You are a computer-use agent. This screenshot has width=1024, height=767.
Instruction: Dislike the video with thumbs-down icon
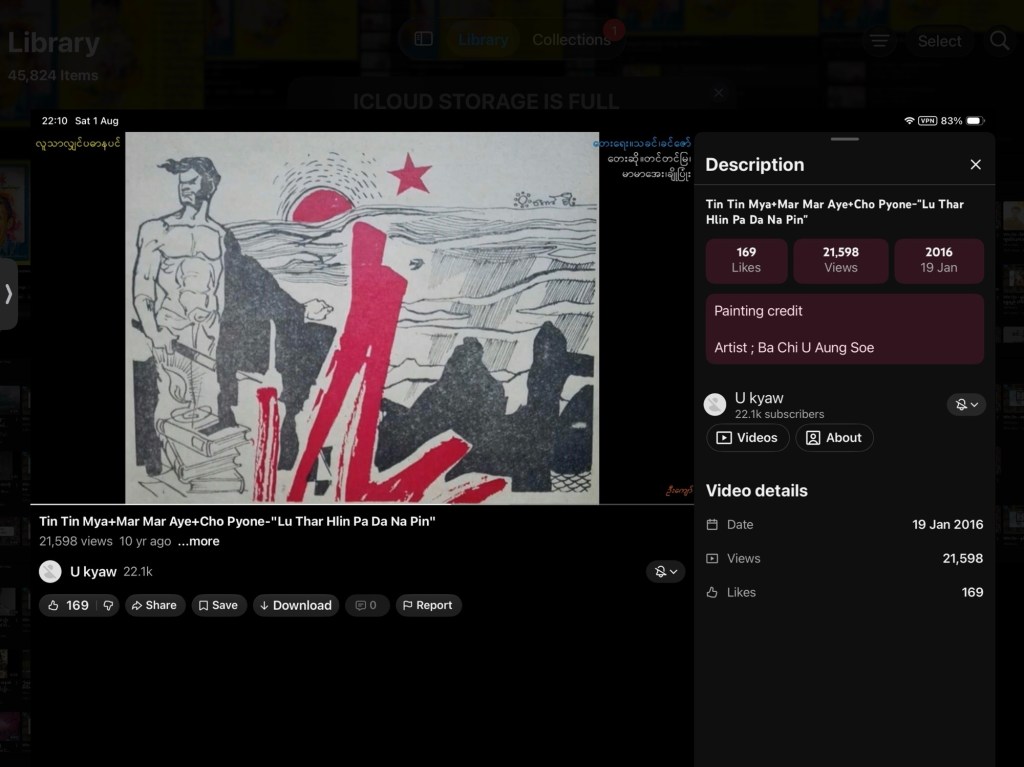[108, 605]
